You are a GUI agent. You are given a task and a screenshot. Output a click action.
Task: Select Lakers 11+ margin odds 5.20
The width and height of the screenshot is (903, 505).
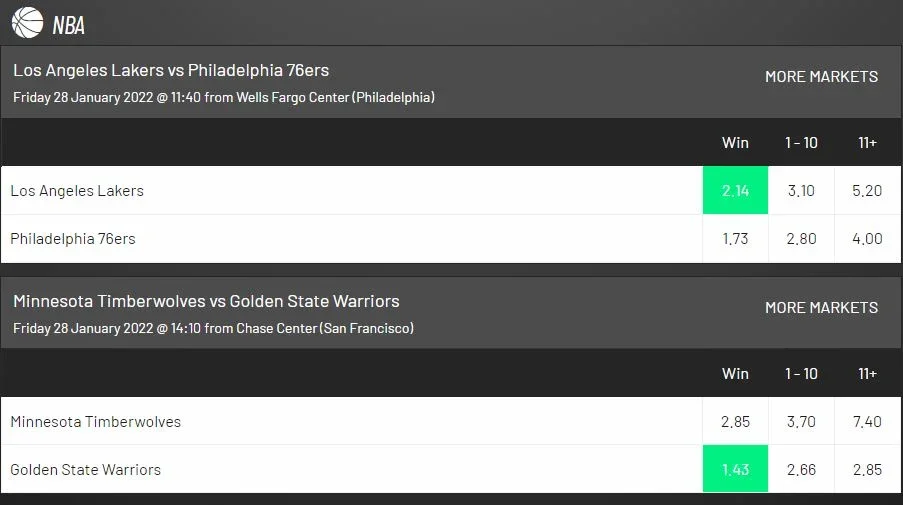coord(867,190)
